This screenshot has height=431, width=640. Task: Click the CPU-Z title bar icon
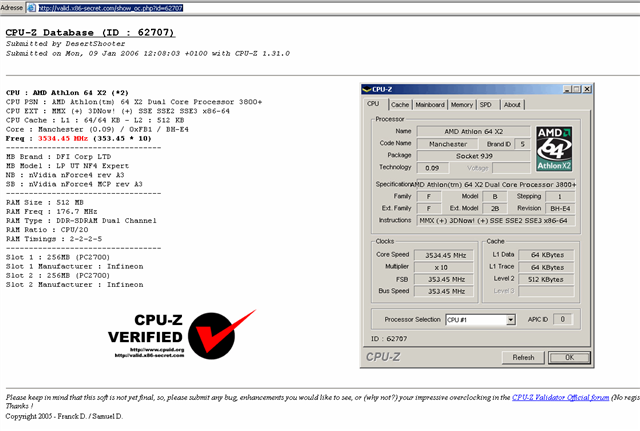(x=367, y=89)
